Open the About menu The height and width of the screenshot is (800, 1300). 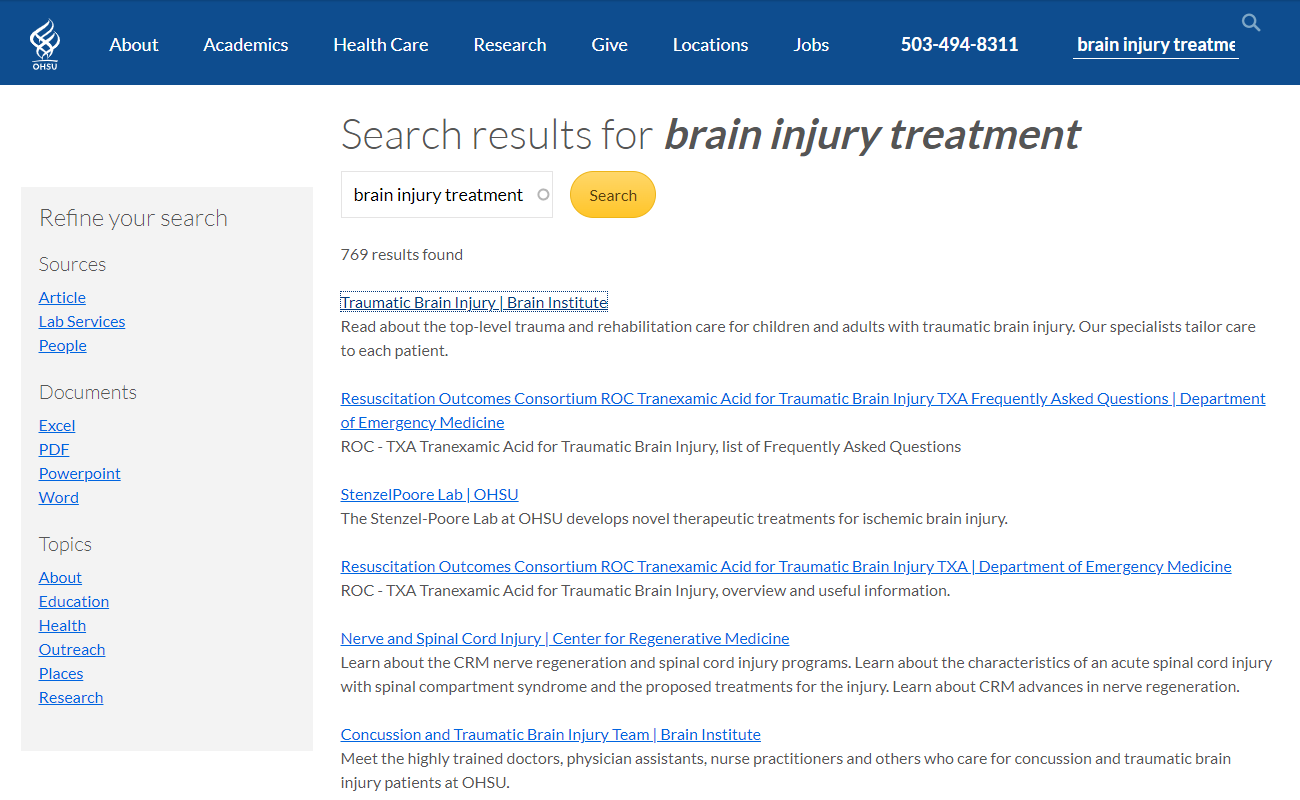pyautogui.click(x=134, y=45)
